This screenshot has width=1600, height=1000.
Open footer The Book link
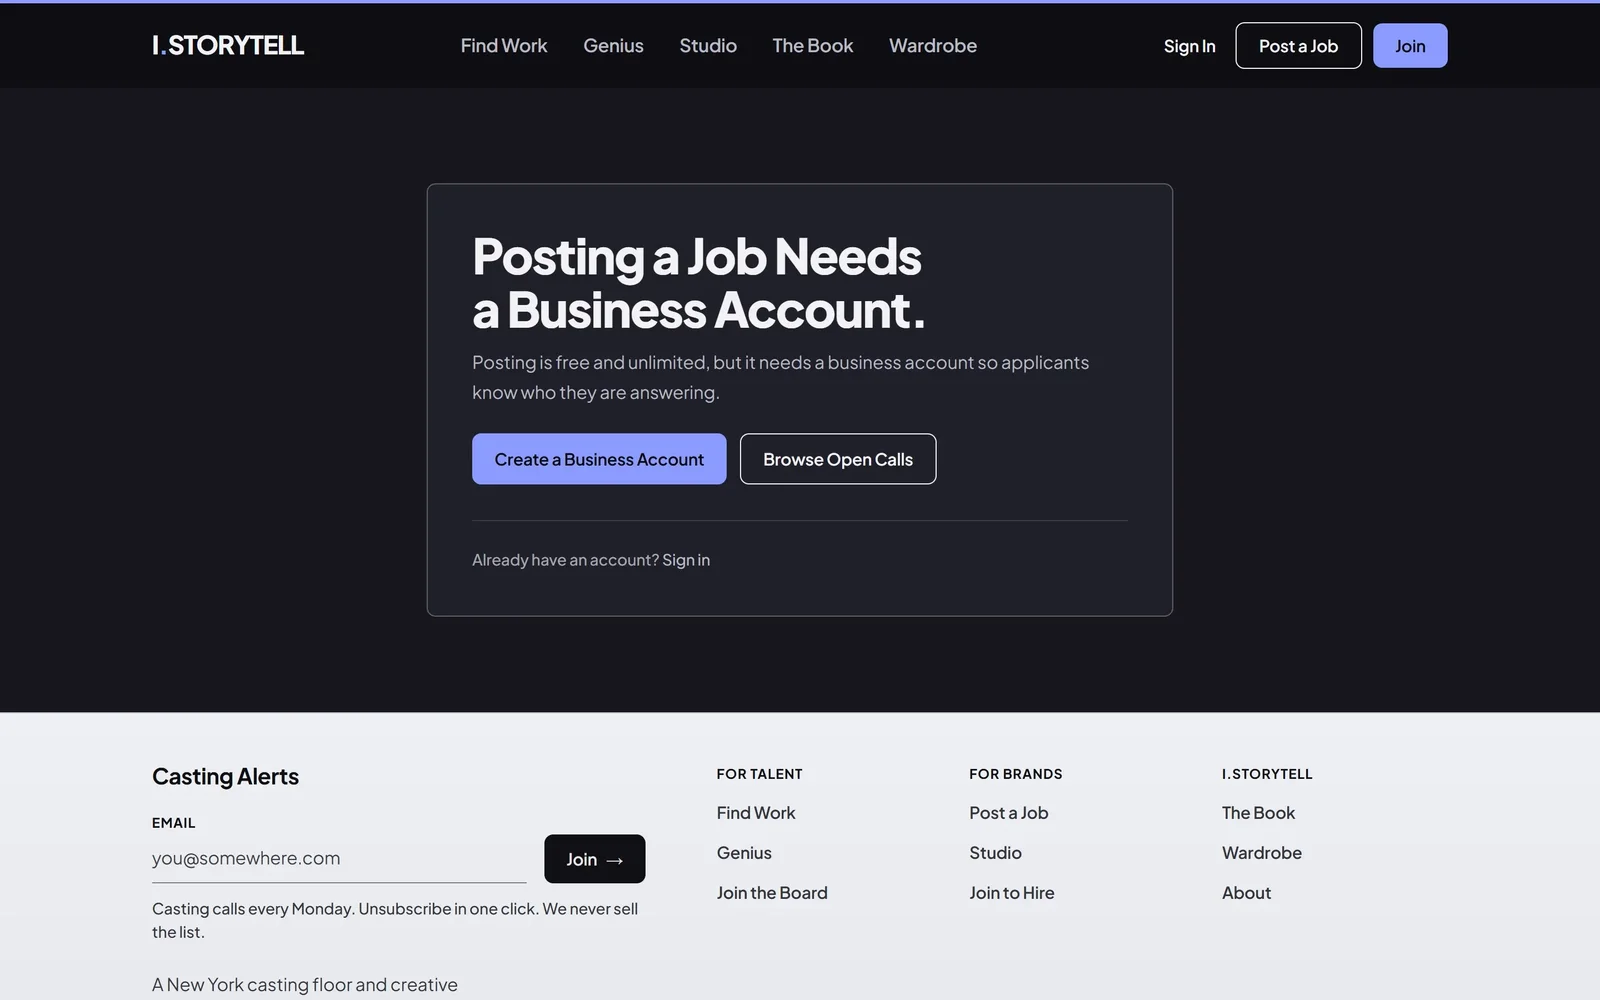(x=1258, y=813)
